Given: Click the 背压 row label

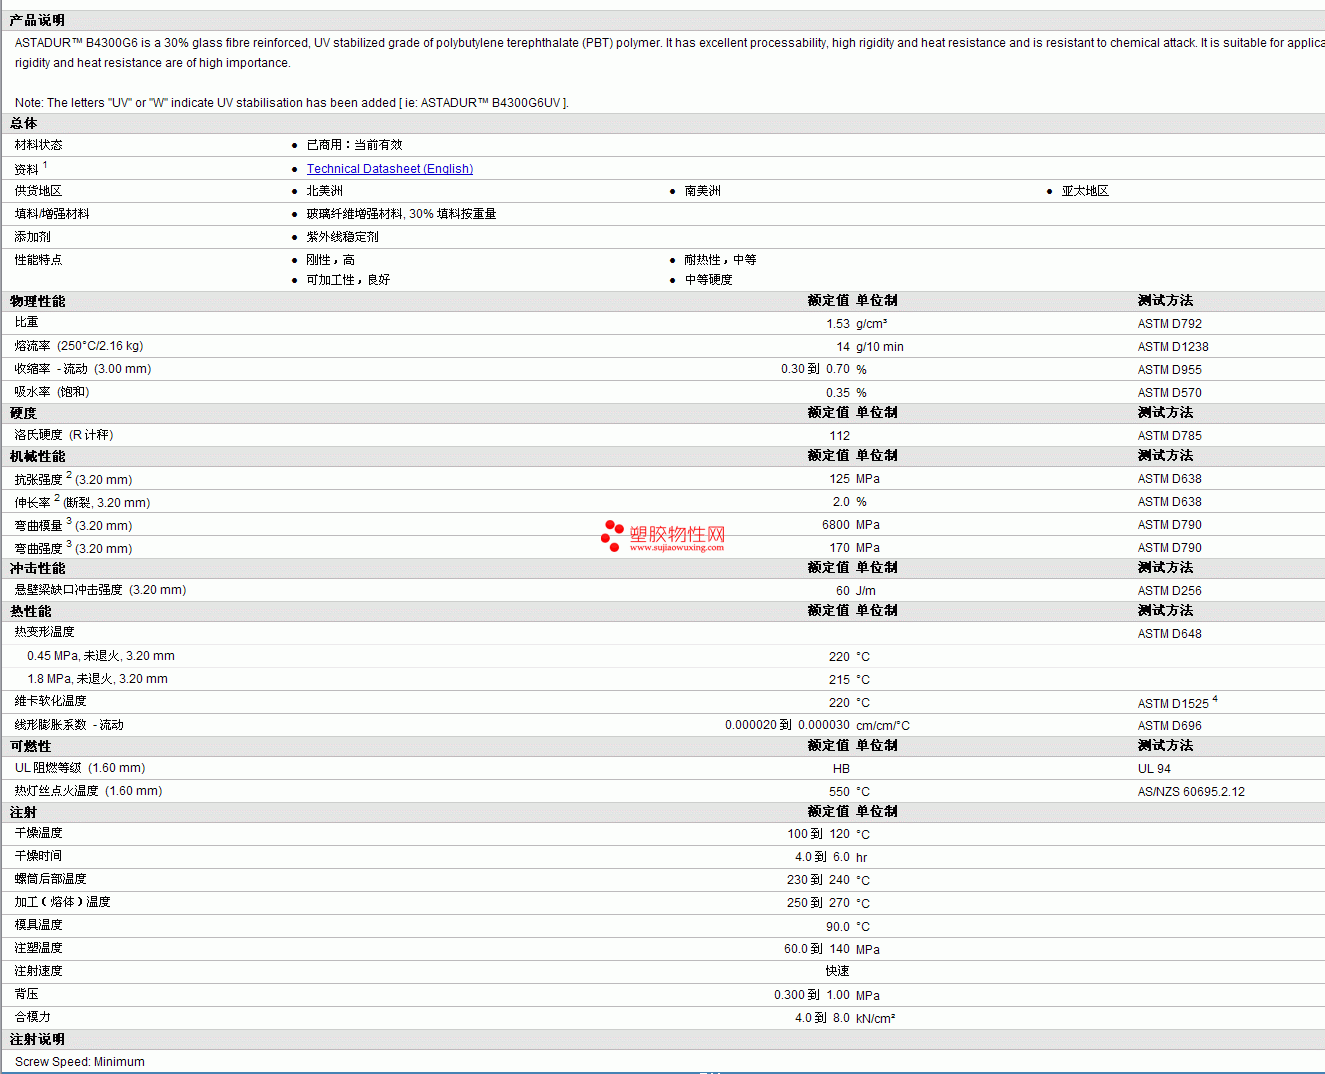Looking at the screenshot, I should point(27,994).
